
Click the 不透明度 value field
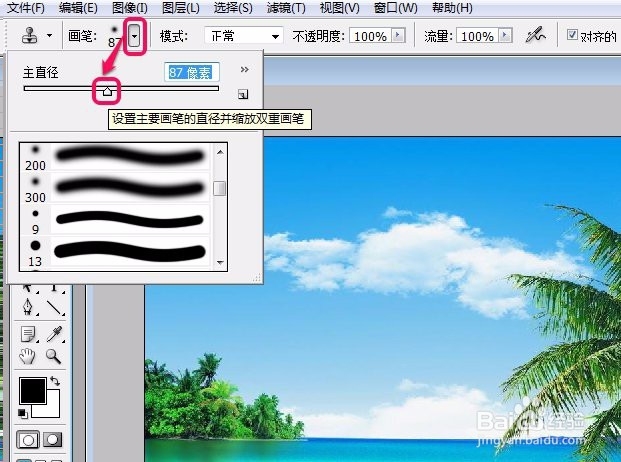pos(370,36)
